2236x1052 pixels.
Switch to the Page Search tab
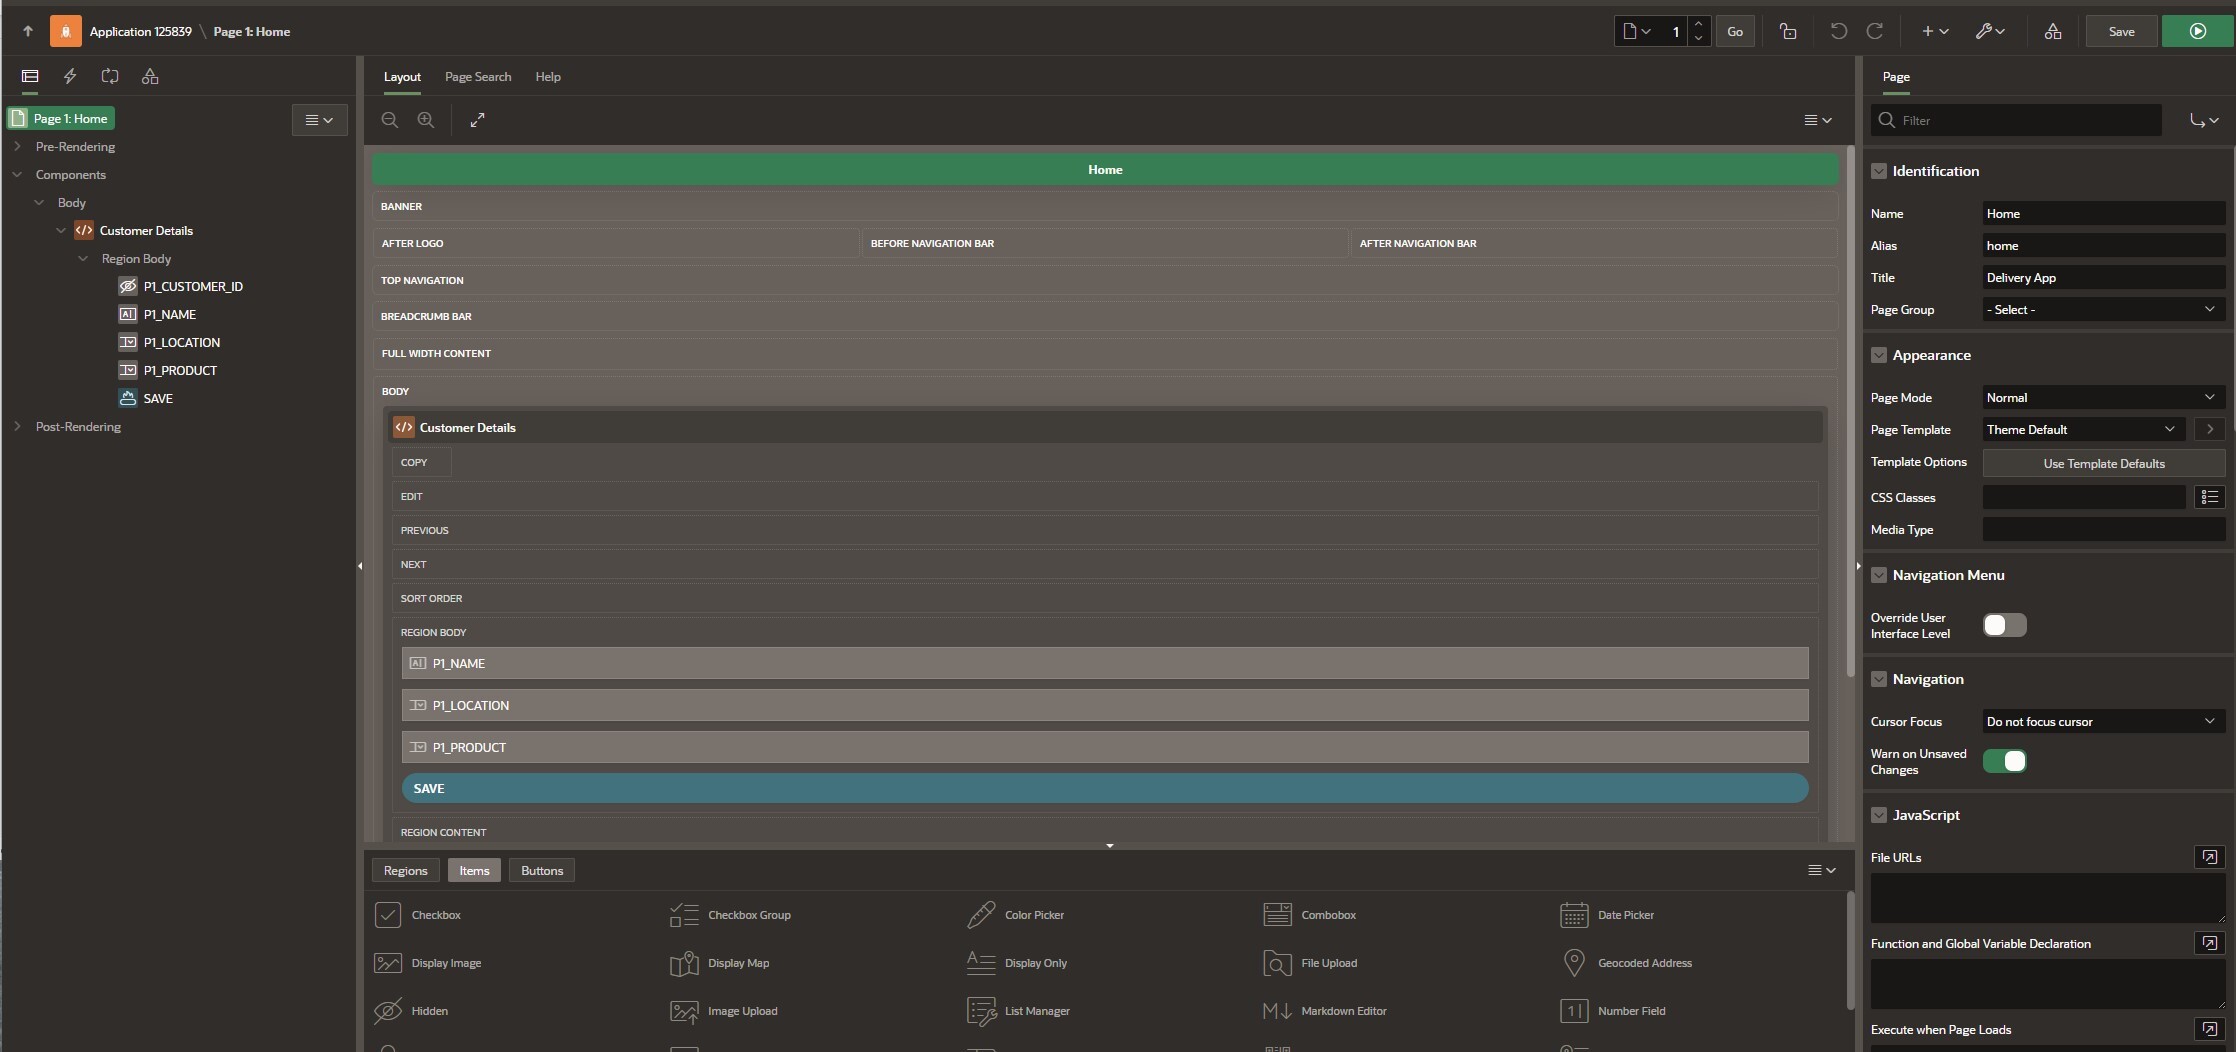pyautogui.click(x=478, y=76)
